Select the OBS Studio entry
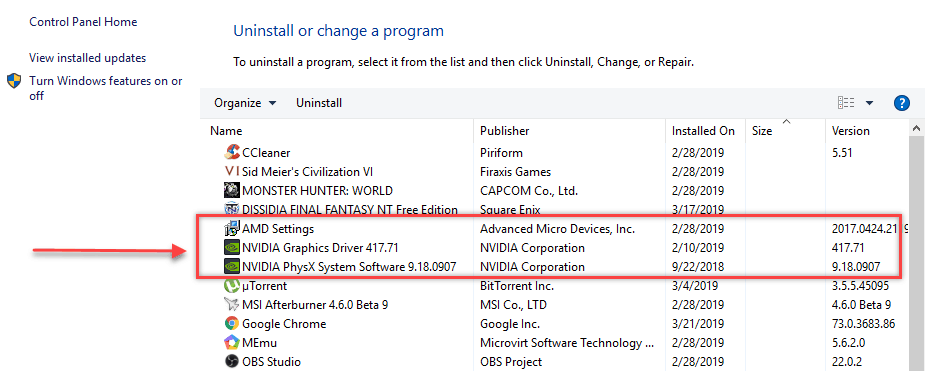This screenshot has height=371, width=925. point(271,361)
